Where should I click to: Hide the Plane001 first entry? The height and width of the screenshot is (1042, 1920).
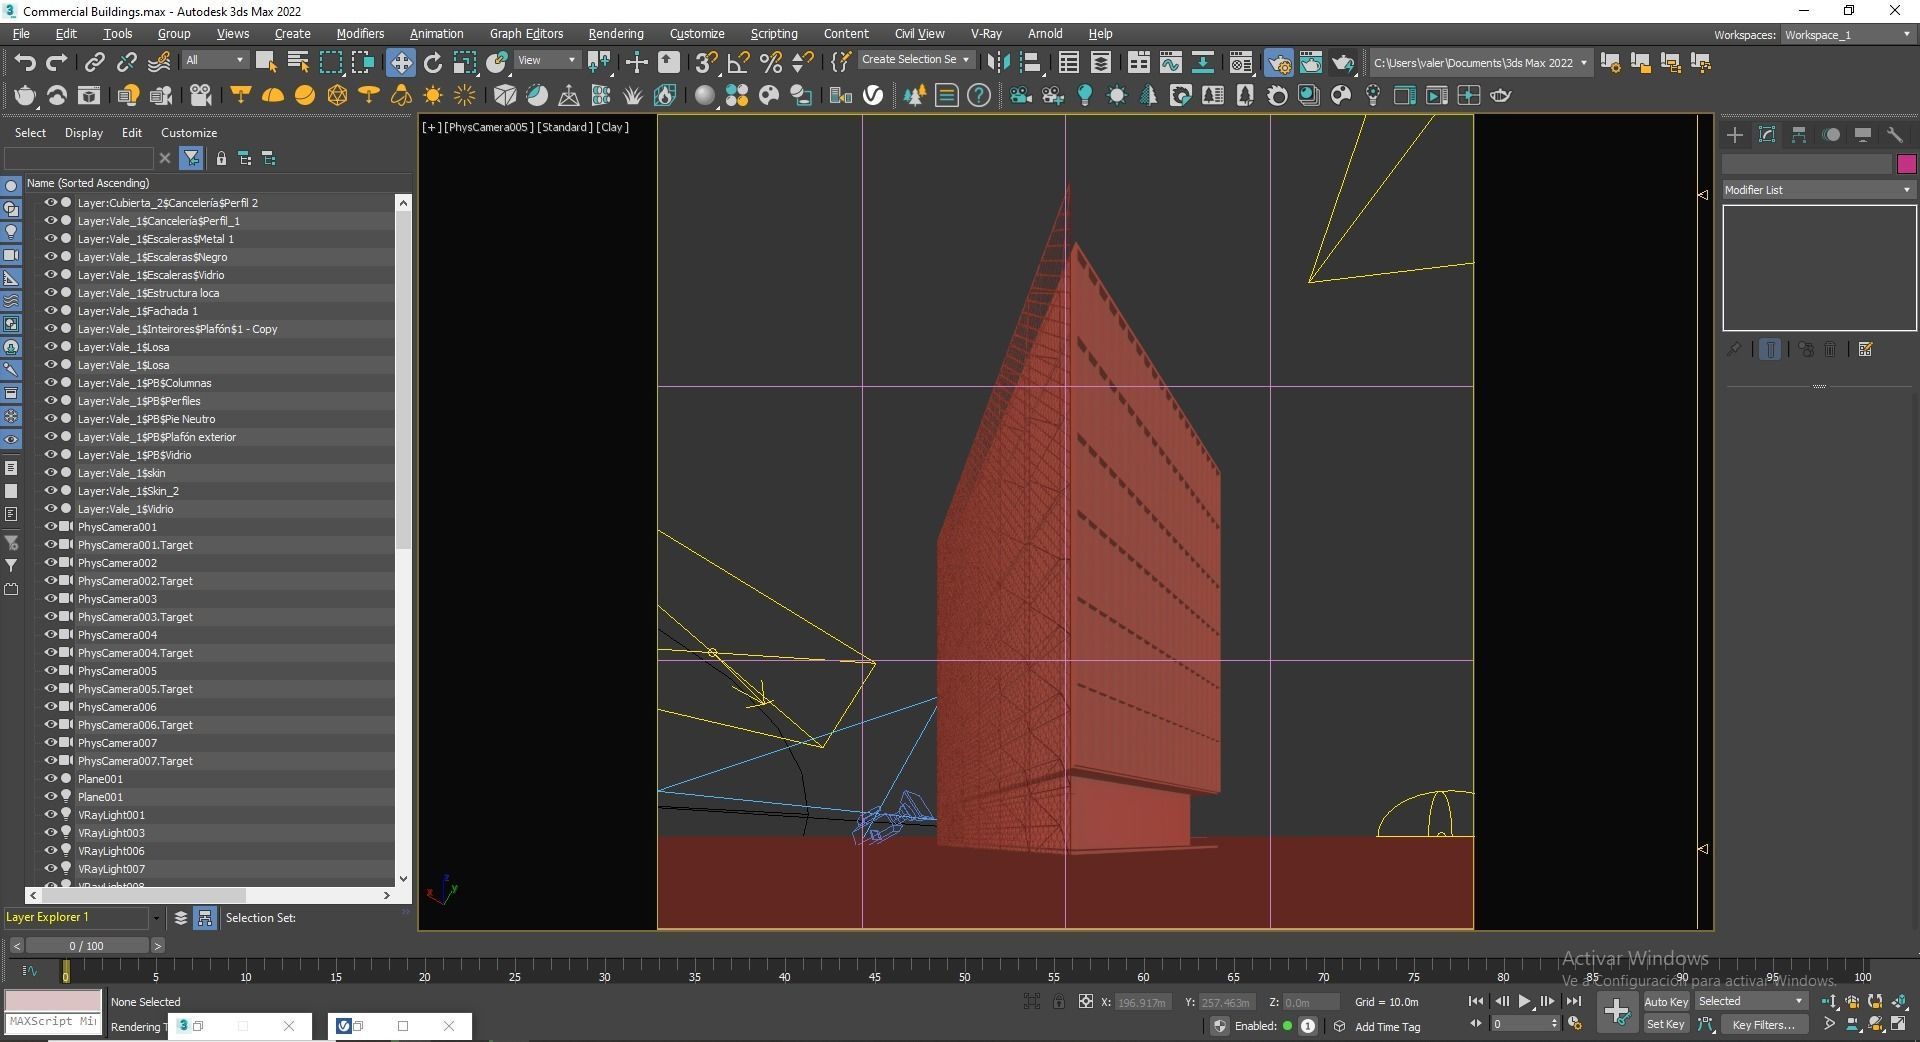click(50, 779)
